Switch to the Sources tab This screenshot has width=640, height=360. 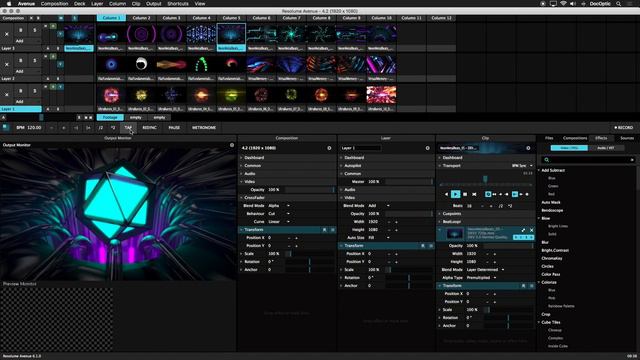[627, 138]
